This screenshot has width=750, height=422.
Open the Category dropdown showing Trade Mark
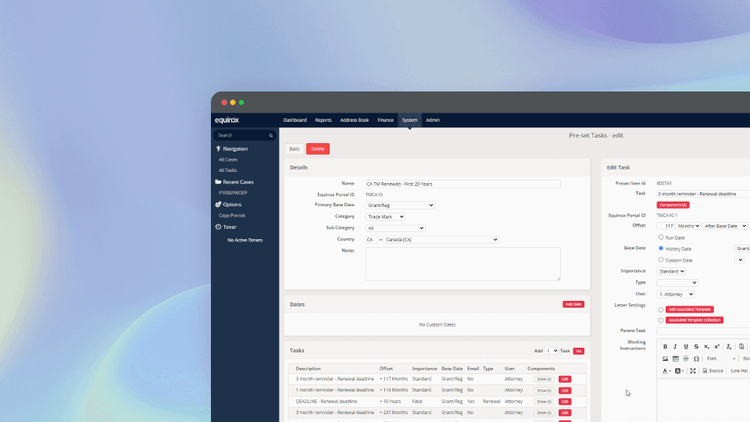[x=385, y=217]
